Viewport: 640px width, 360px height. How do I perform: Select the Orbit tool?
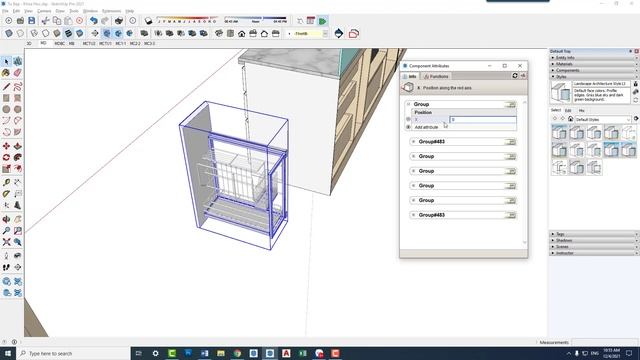[x=6, y=219]
